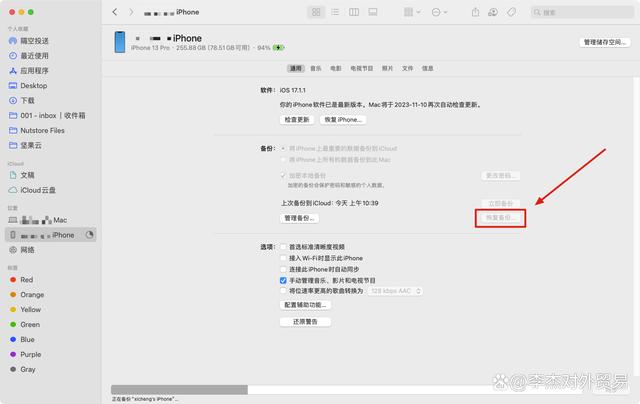The image size is (640, 404).
Task: Select the Blue tag in sidebar
Action: point(22,340)
